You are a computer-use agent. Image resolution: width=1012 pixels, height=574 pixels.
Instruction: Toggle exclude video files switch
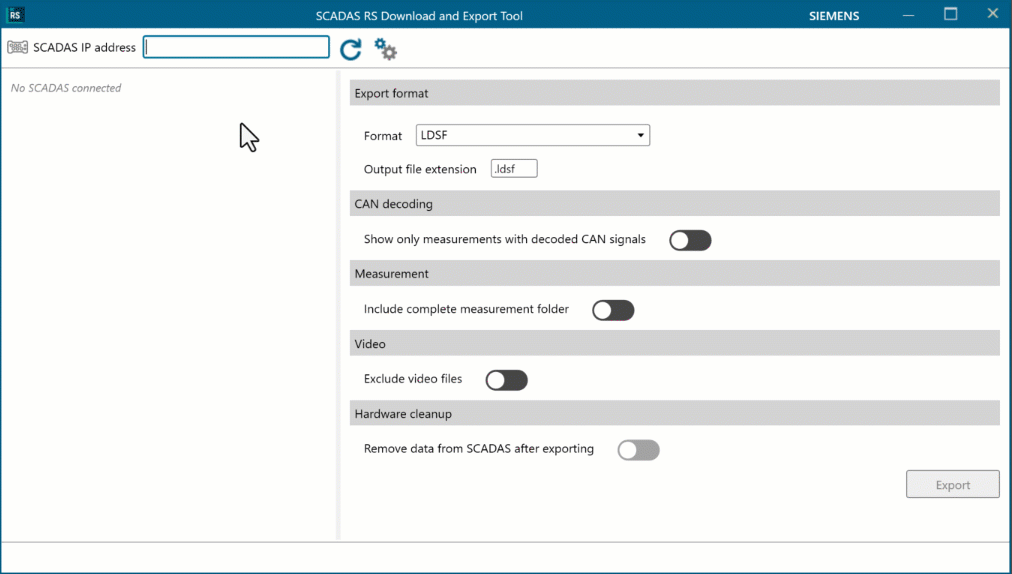(506, 380)
